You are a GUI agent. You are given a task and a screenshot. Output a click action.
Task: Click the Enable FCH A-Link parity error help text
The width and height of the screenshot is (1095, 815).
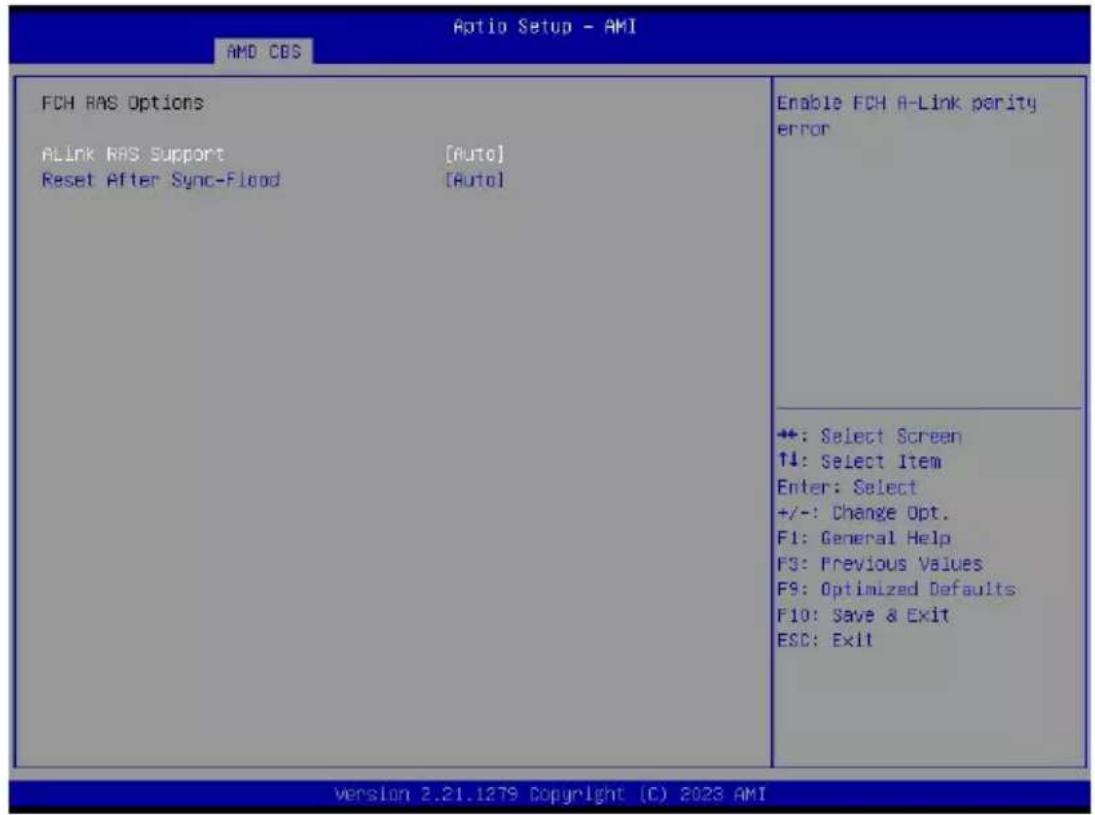coord(906,116)
